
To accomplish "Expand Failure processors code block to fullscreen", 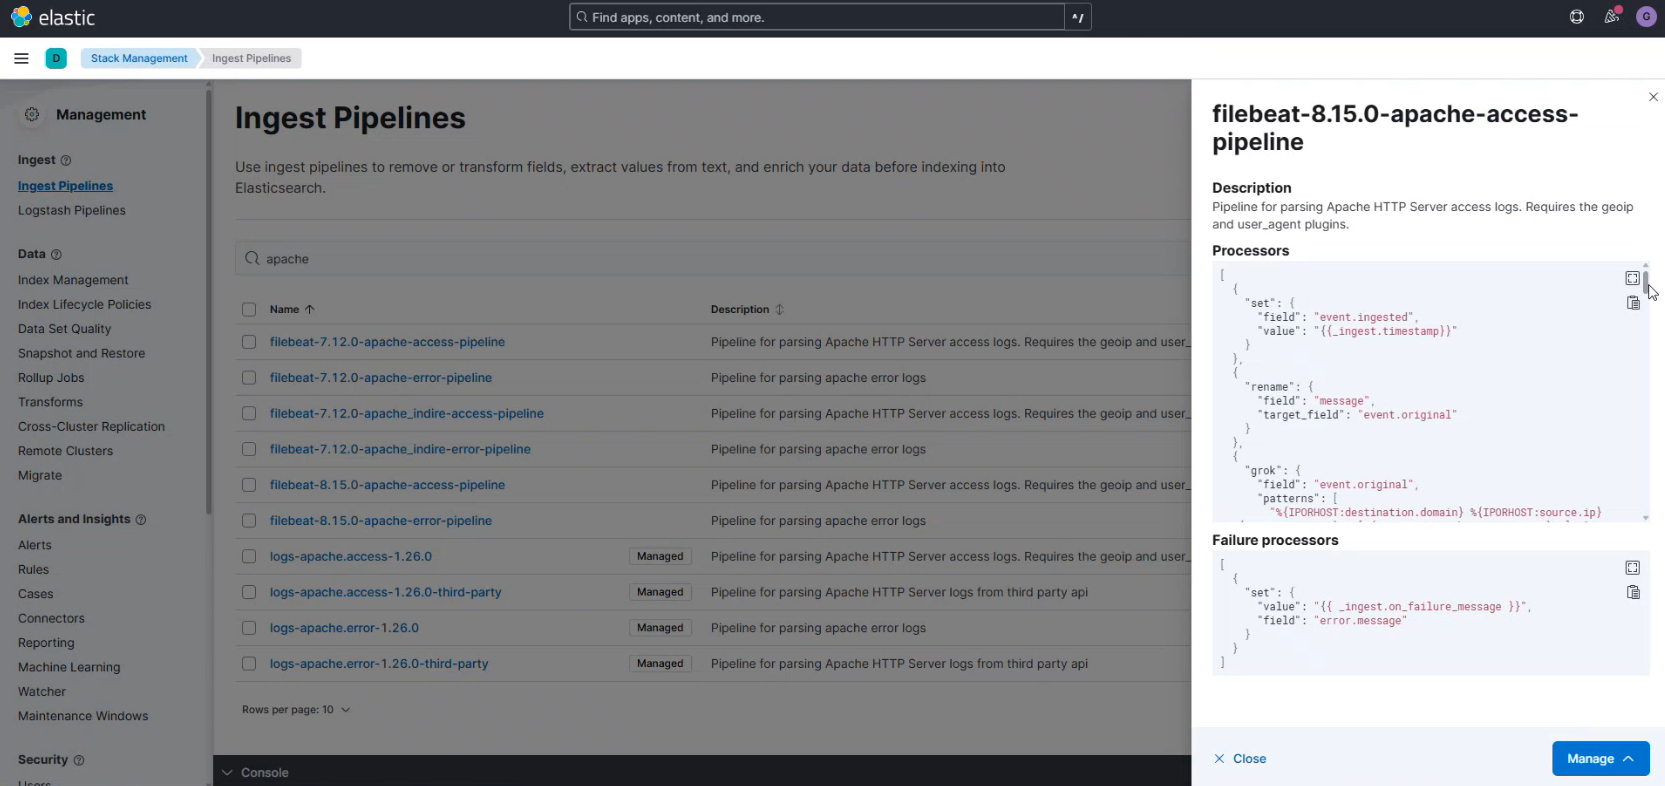I will click(x=1632, y=567).
